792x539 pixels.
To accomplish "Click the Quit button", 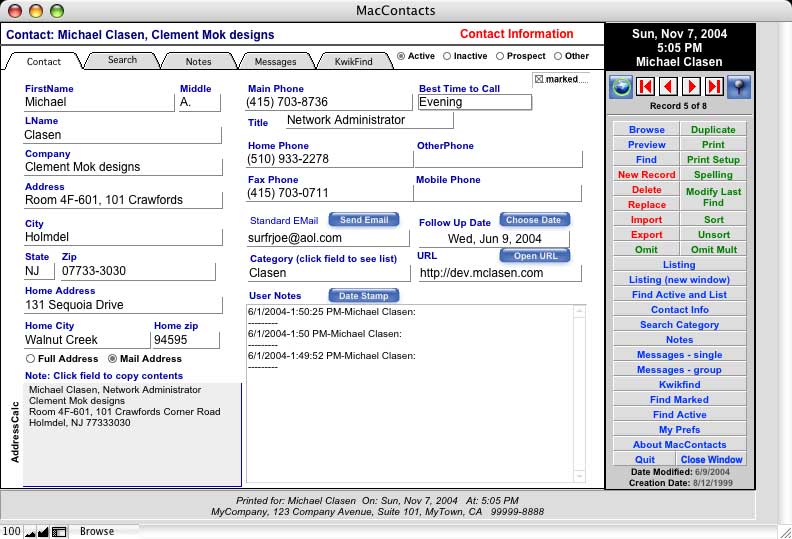I will point(645,459).
